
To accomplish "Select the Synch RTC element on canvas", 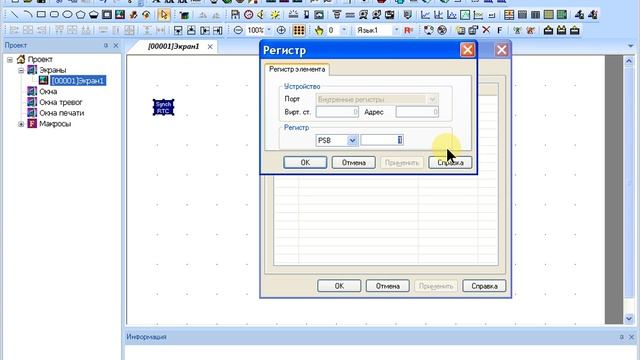I will 163,107.
